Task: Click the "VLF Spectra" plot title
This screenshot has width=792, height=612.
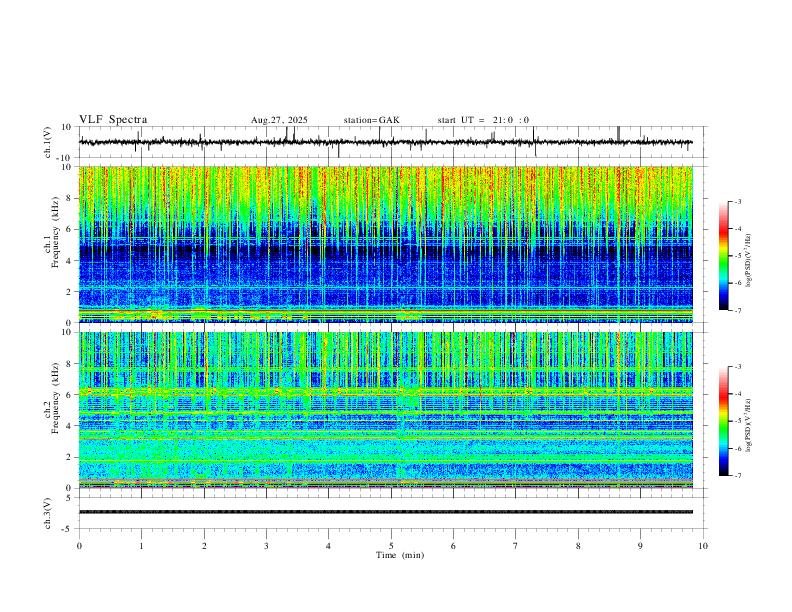Action: click(113, 120)
